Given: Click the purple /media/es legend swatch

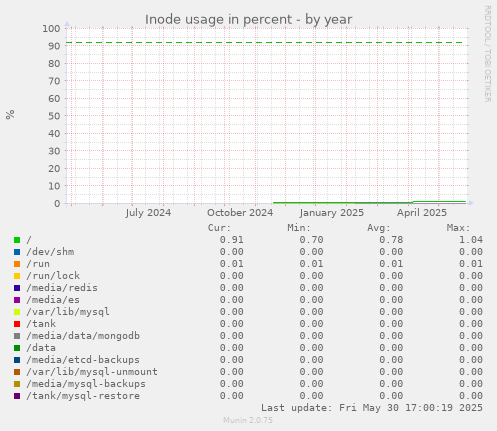Looking at the screenshot, I should 17,300.
